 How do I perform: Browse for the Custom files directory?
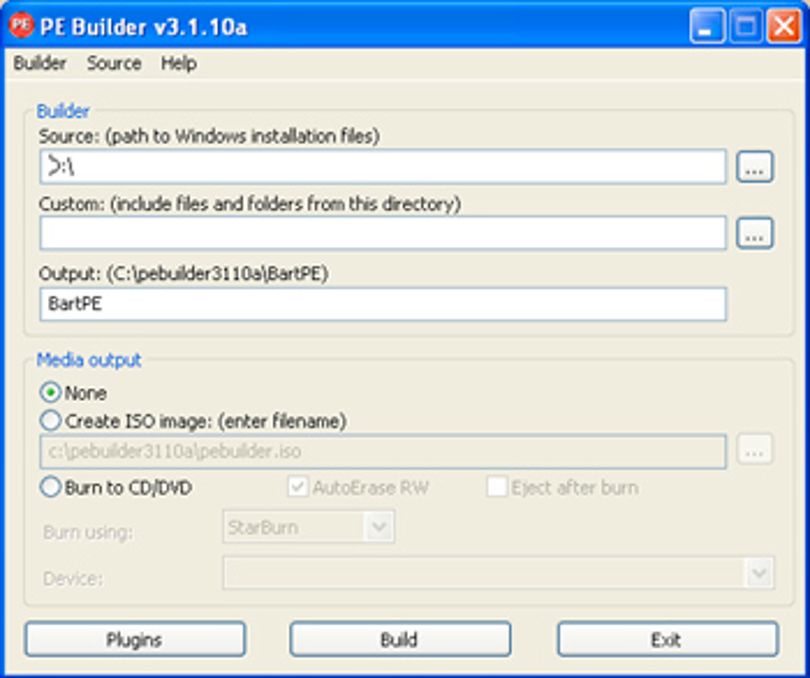(x=754, y=233)
